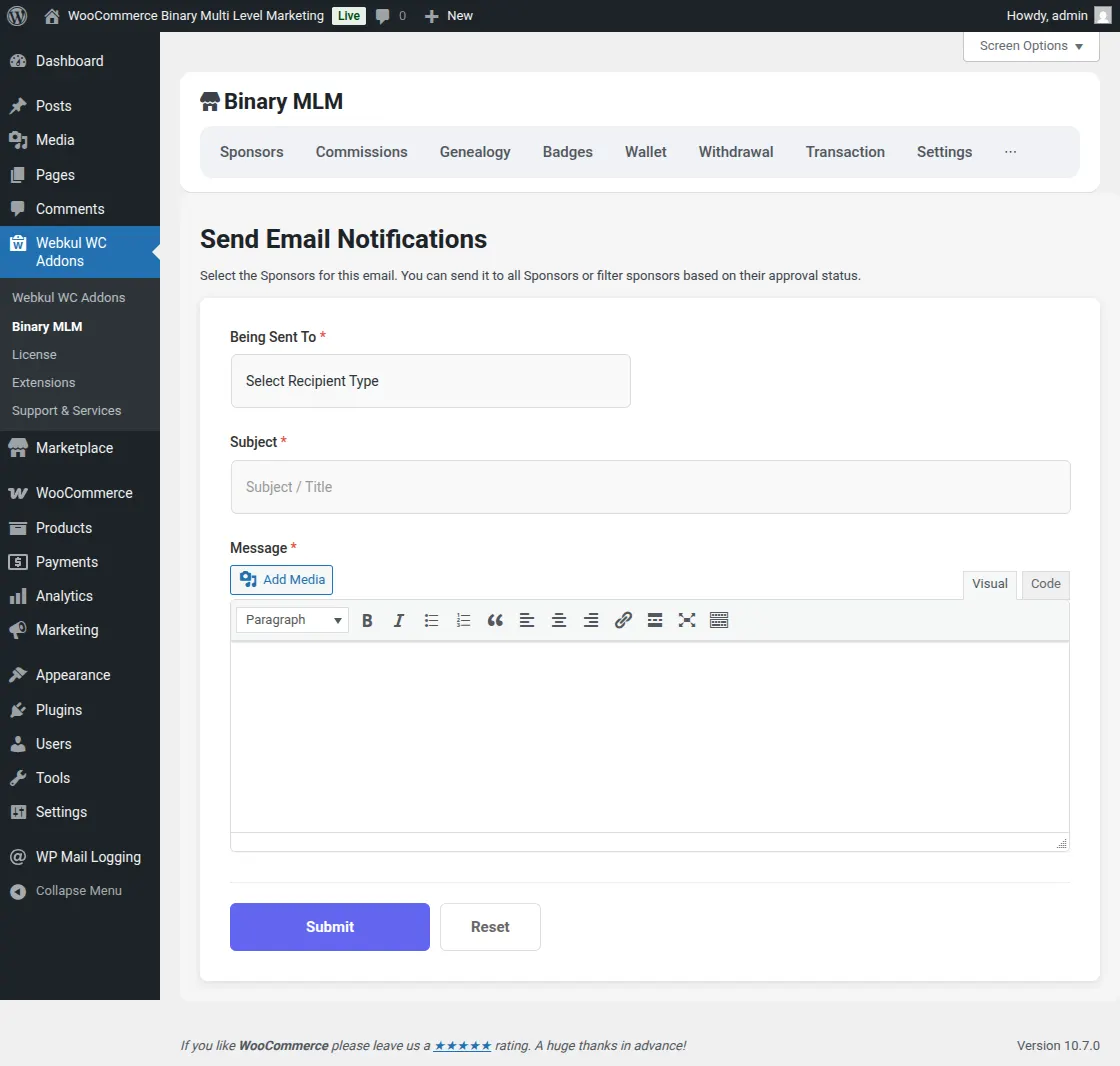The image size is (1120, 1066).
Task: Open the Payments menu
Action: [x=80, y=562]
